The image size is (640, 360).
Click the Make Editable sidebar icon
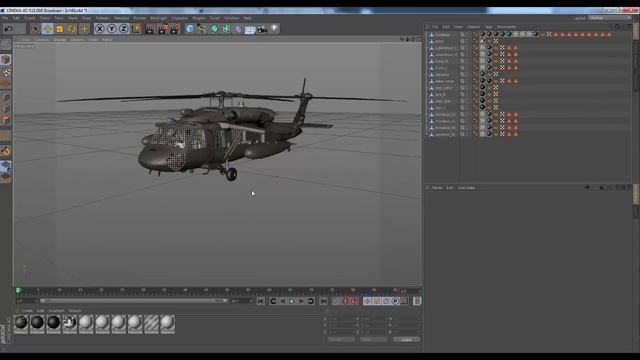pos(6,44)
